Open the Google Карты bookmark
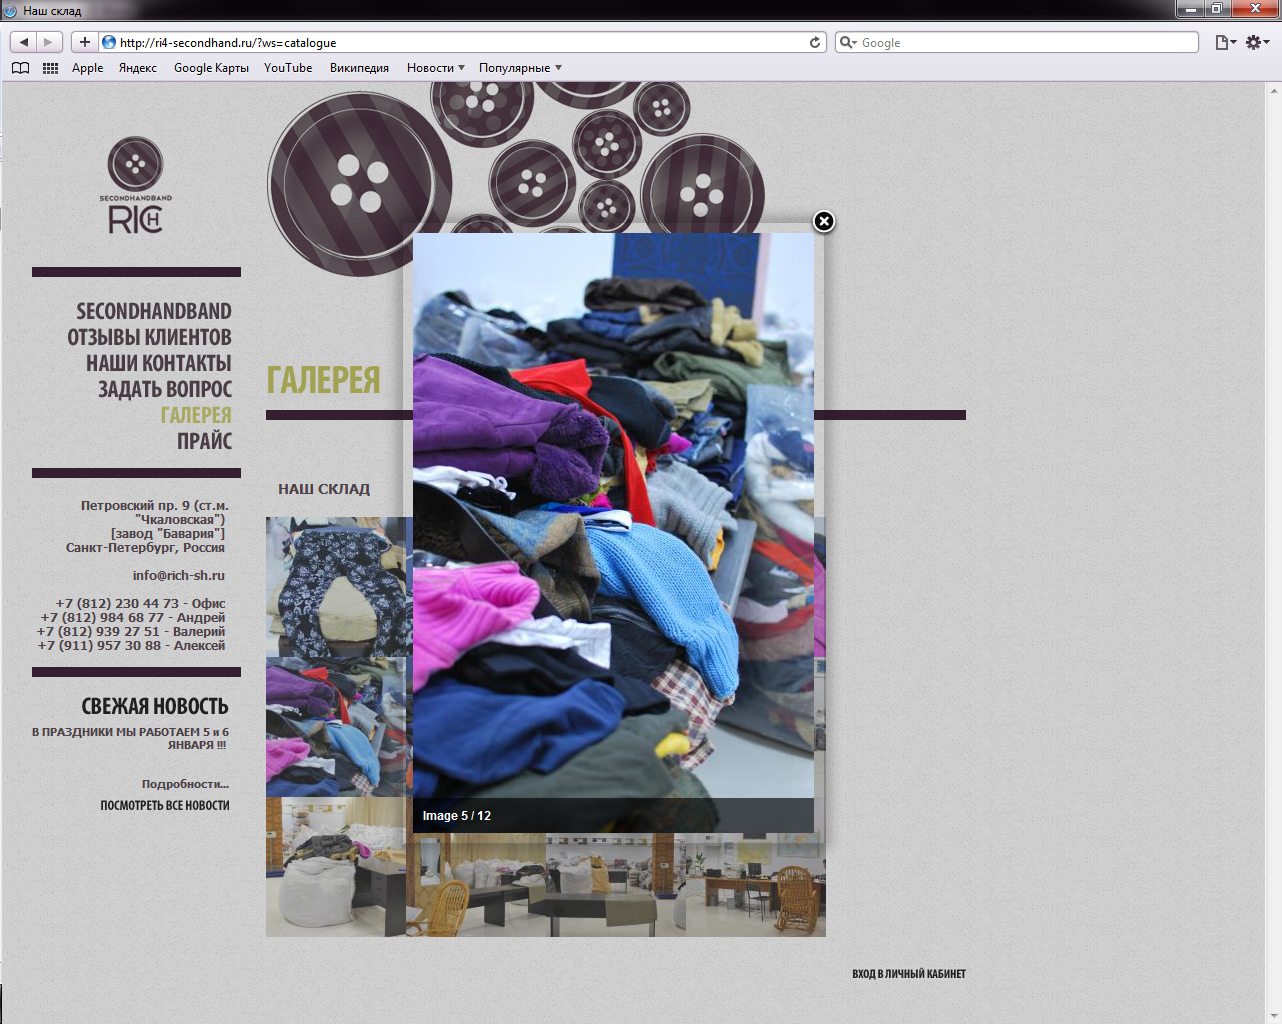This screenshot has width=1282, height=1024. tap(211, 68)
